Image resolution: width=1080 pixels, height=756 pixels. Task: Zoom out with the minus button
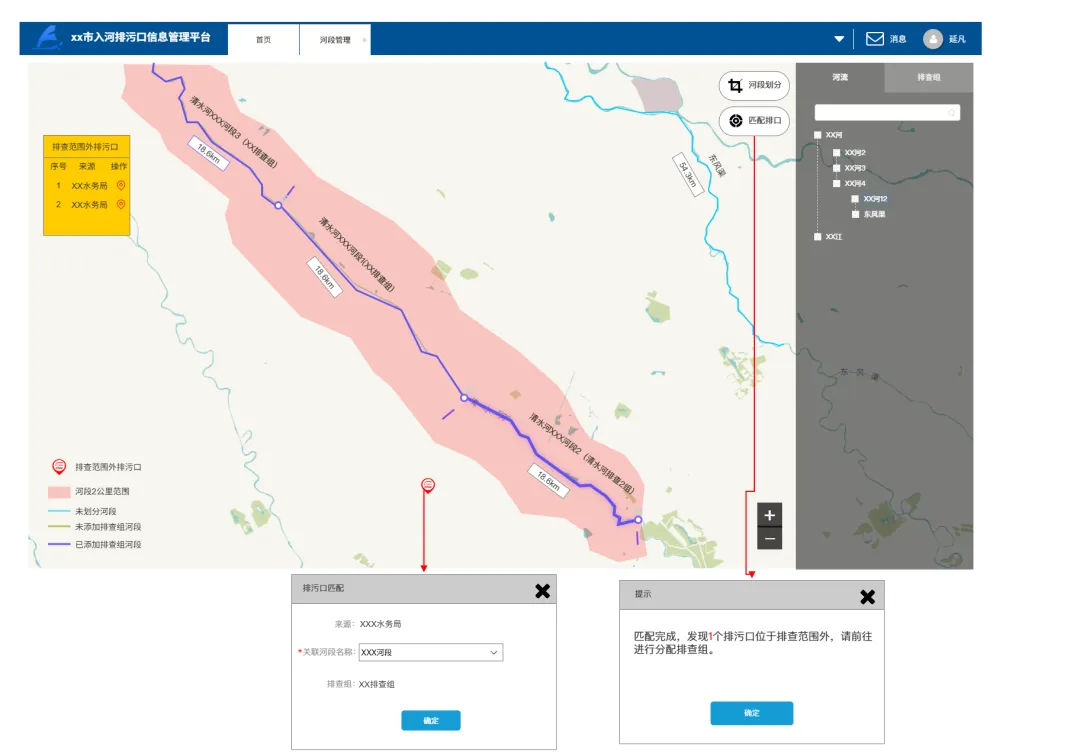tap(769, 538)
